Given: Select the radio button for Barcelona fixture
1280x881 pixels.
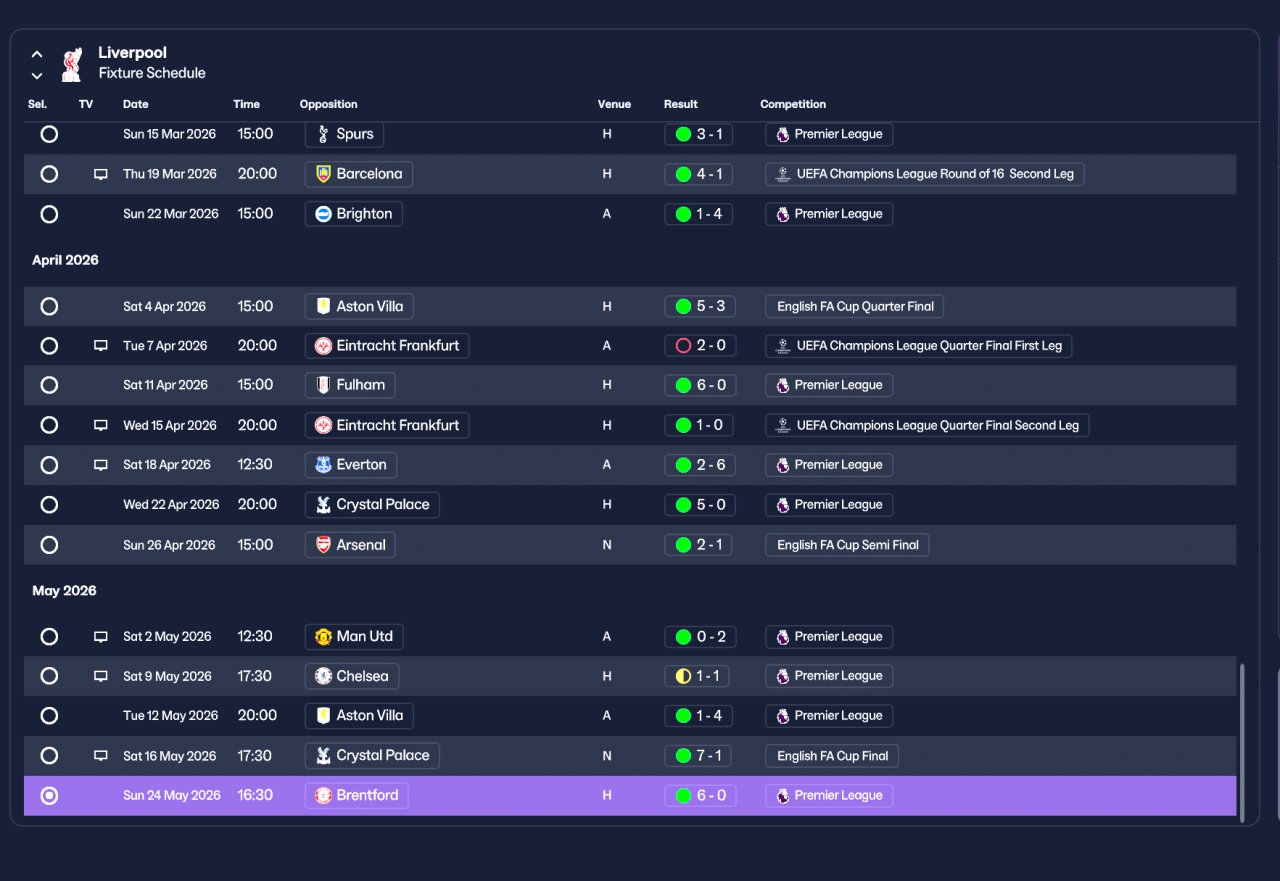Looking at the screenshot, I should point(49,174).
